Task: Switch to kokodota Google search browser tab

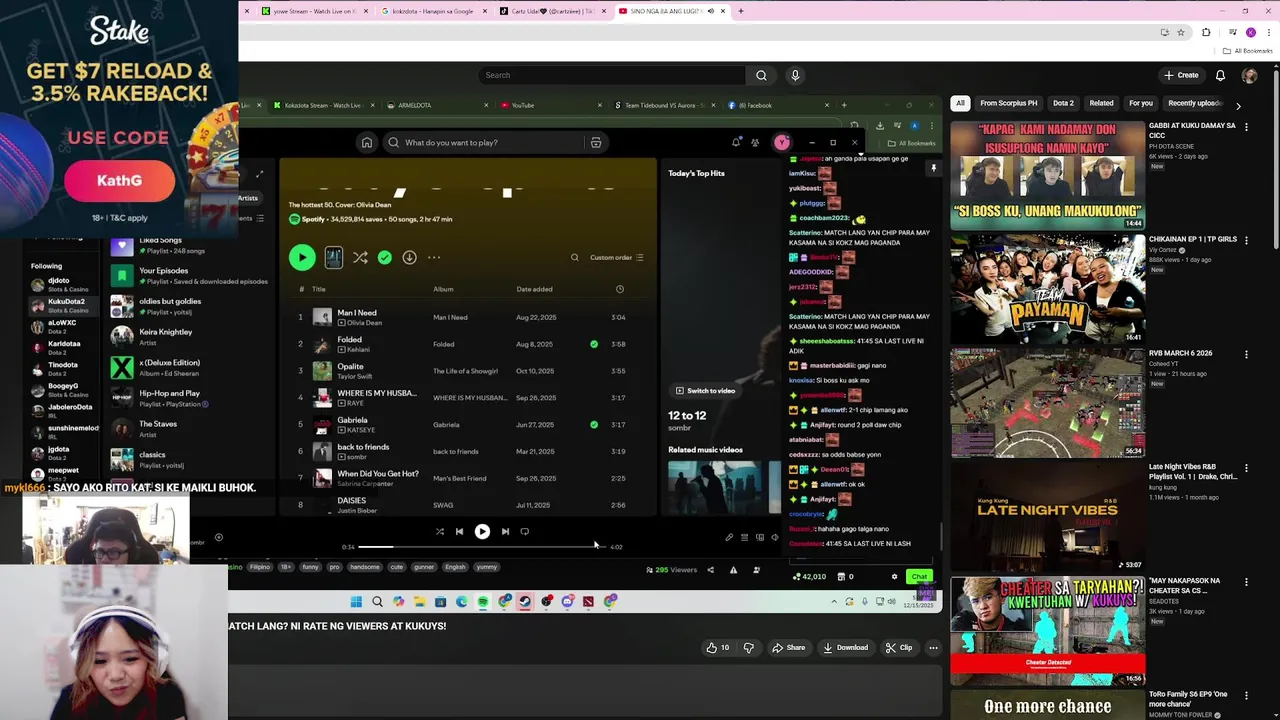Action: (433, 11)
